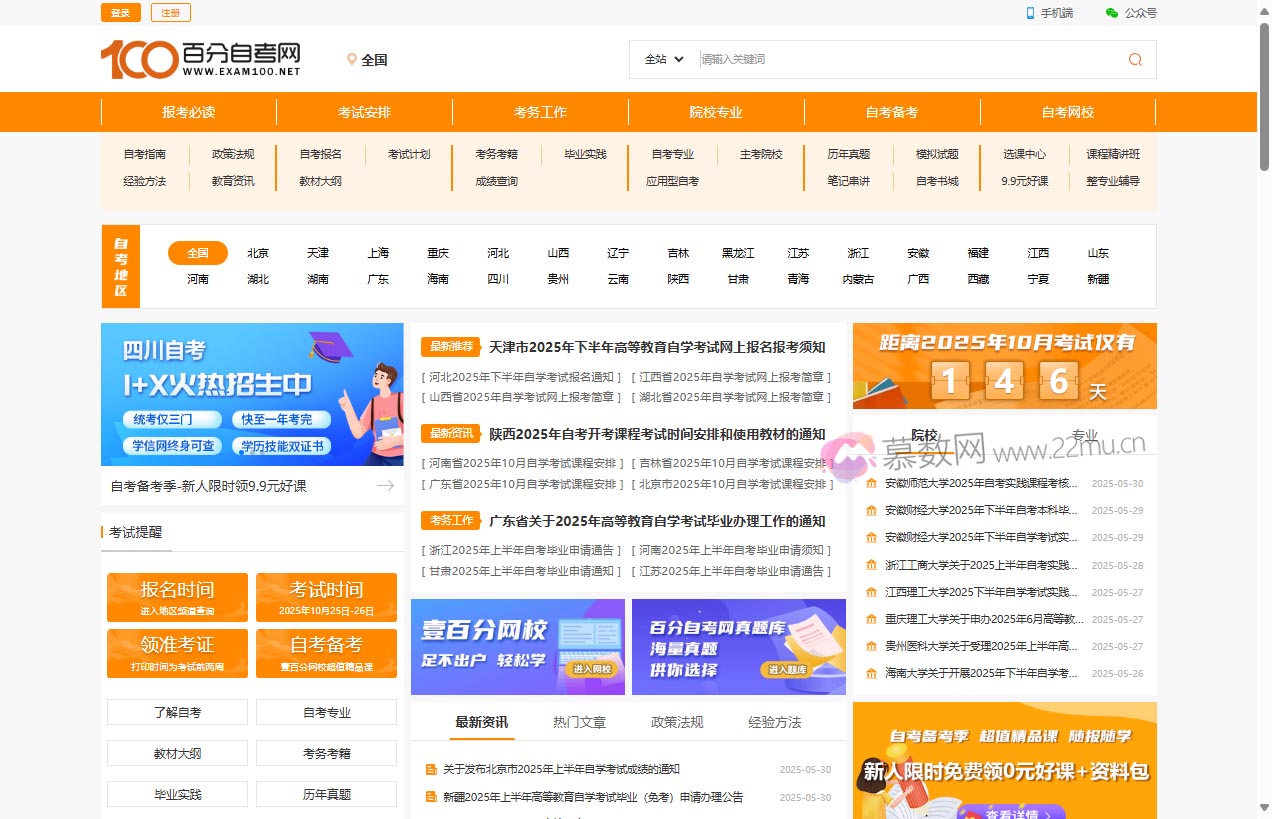Open the WeChat 公众号 icon

pos(1110,13)
